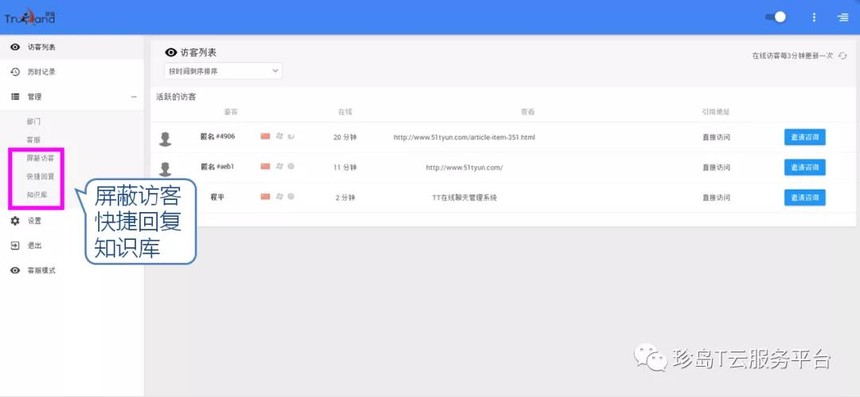860x397 pixels.
Task: Click the 退出 exit icon in sidebar
Action: 15,246
